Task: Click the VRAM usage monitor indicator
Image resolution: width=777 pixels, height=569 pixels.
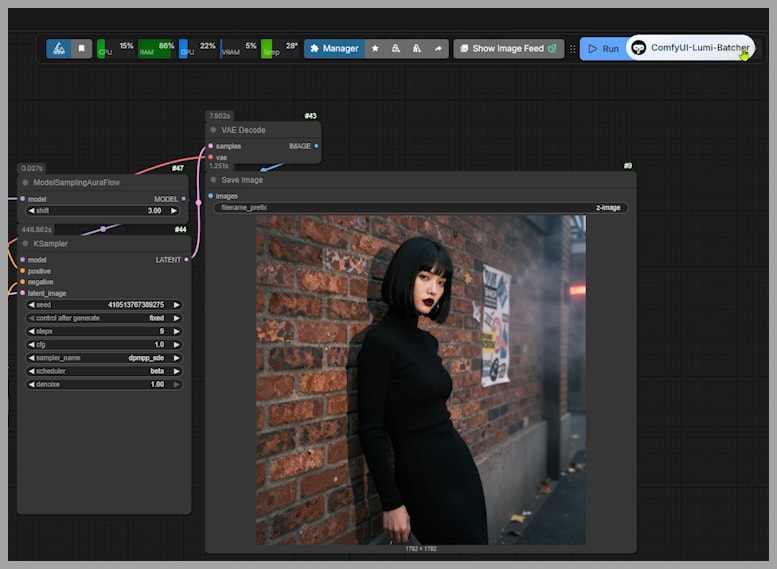Action: click(239, 48)
